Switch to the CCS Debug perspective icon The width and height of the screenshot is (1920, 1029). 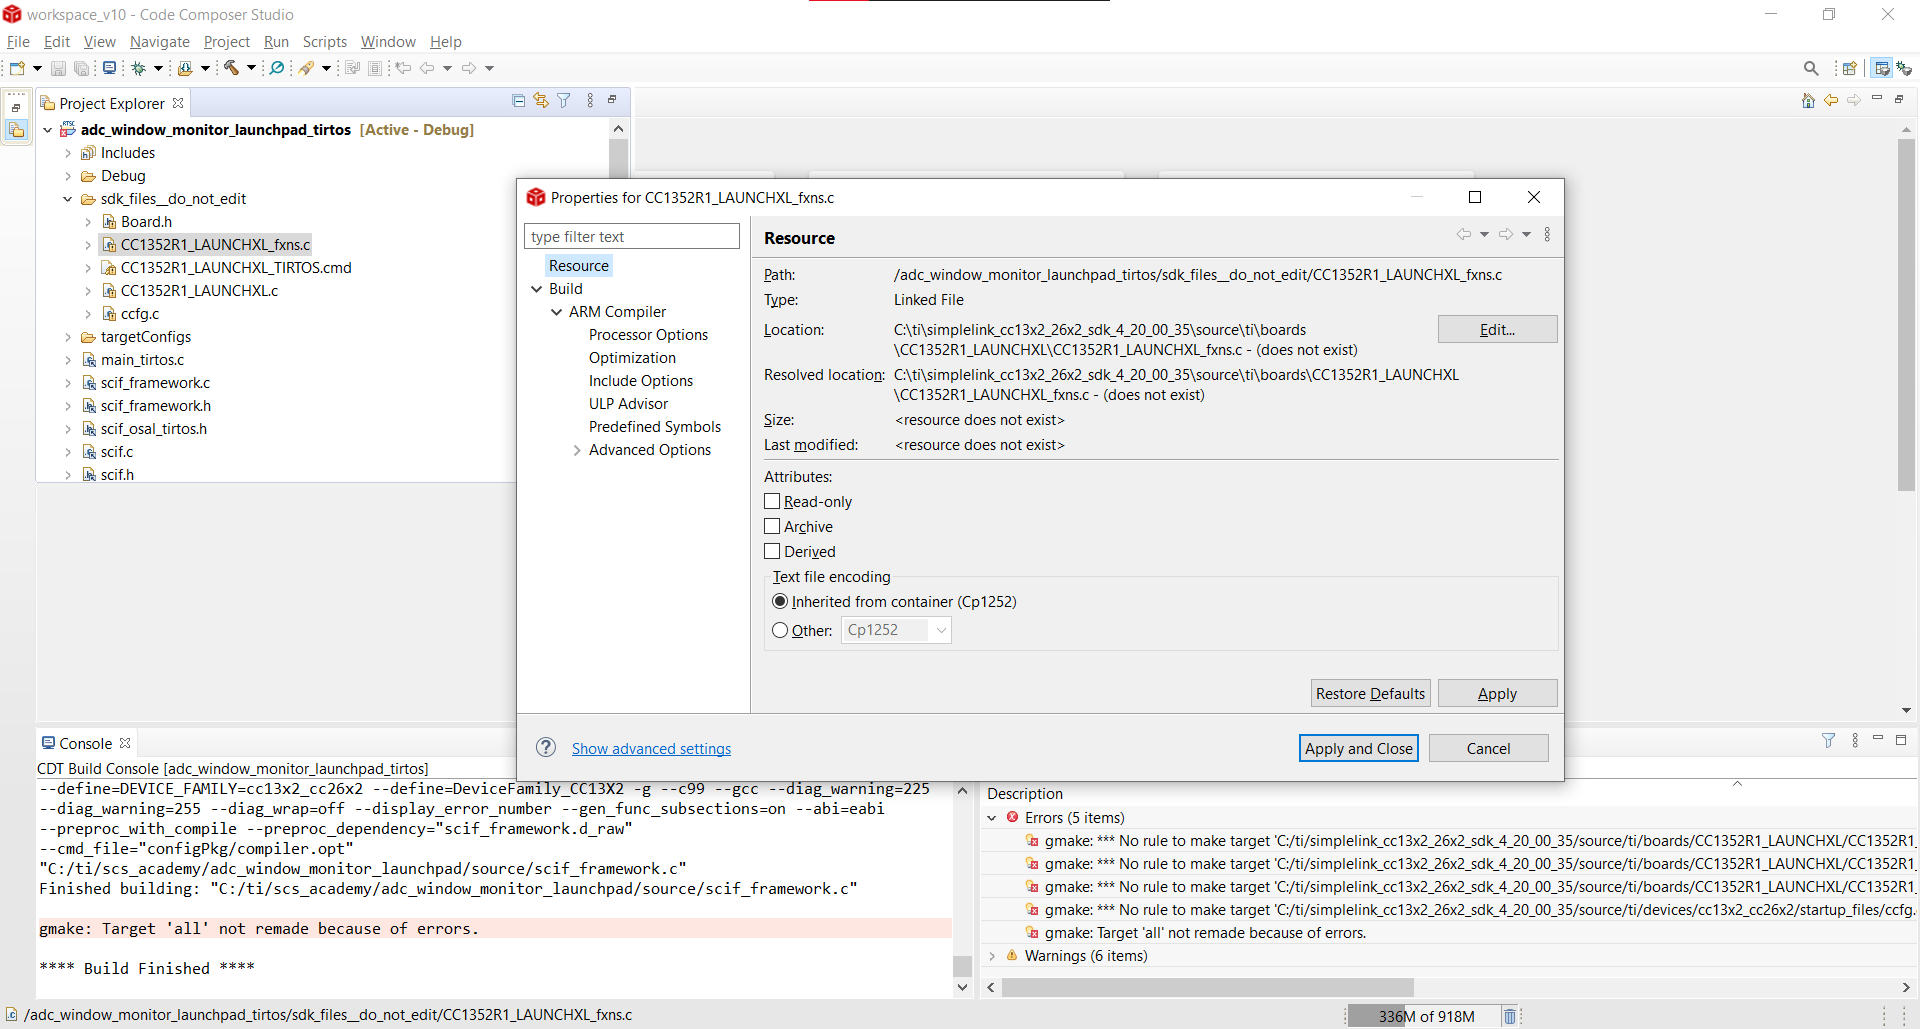1905,67
